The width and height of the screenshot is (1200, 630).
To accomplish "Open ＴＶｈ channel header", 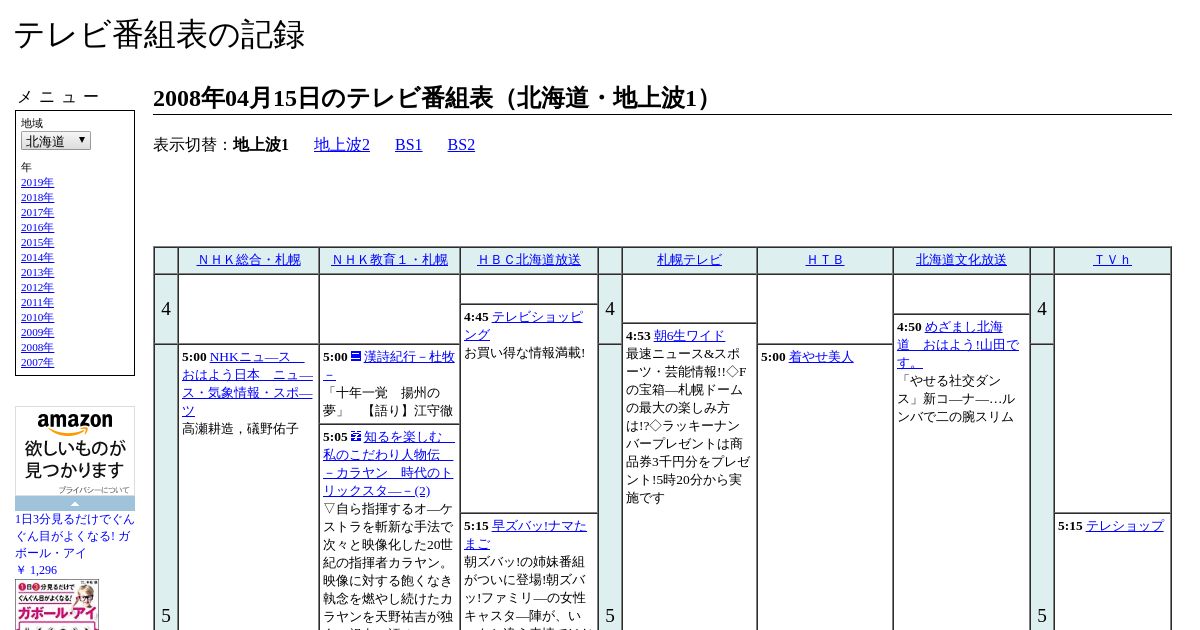I will 1112,260.
